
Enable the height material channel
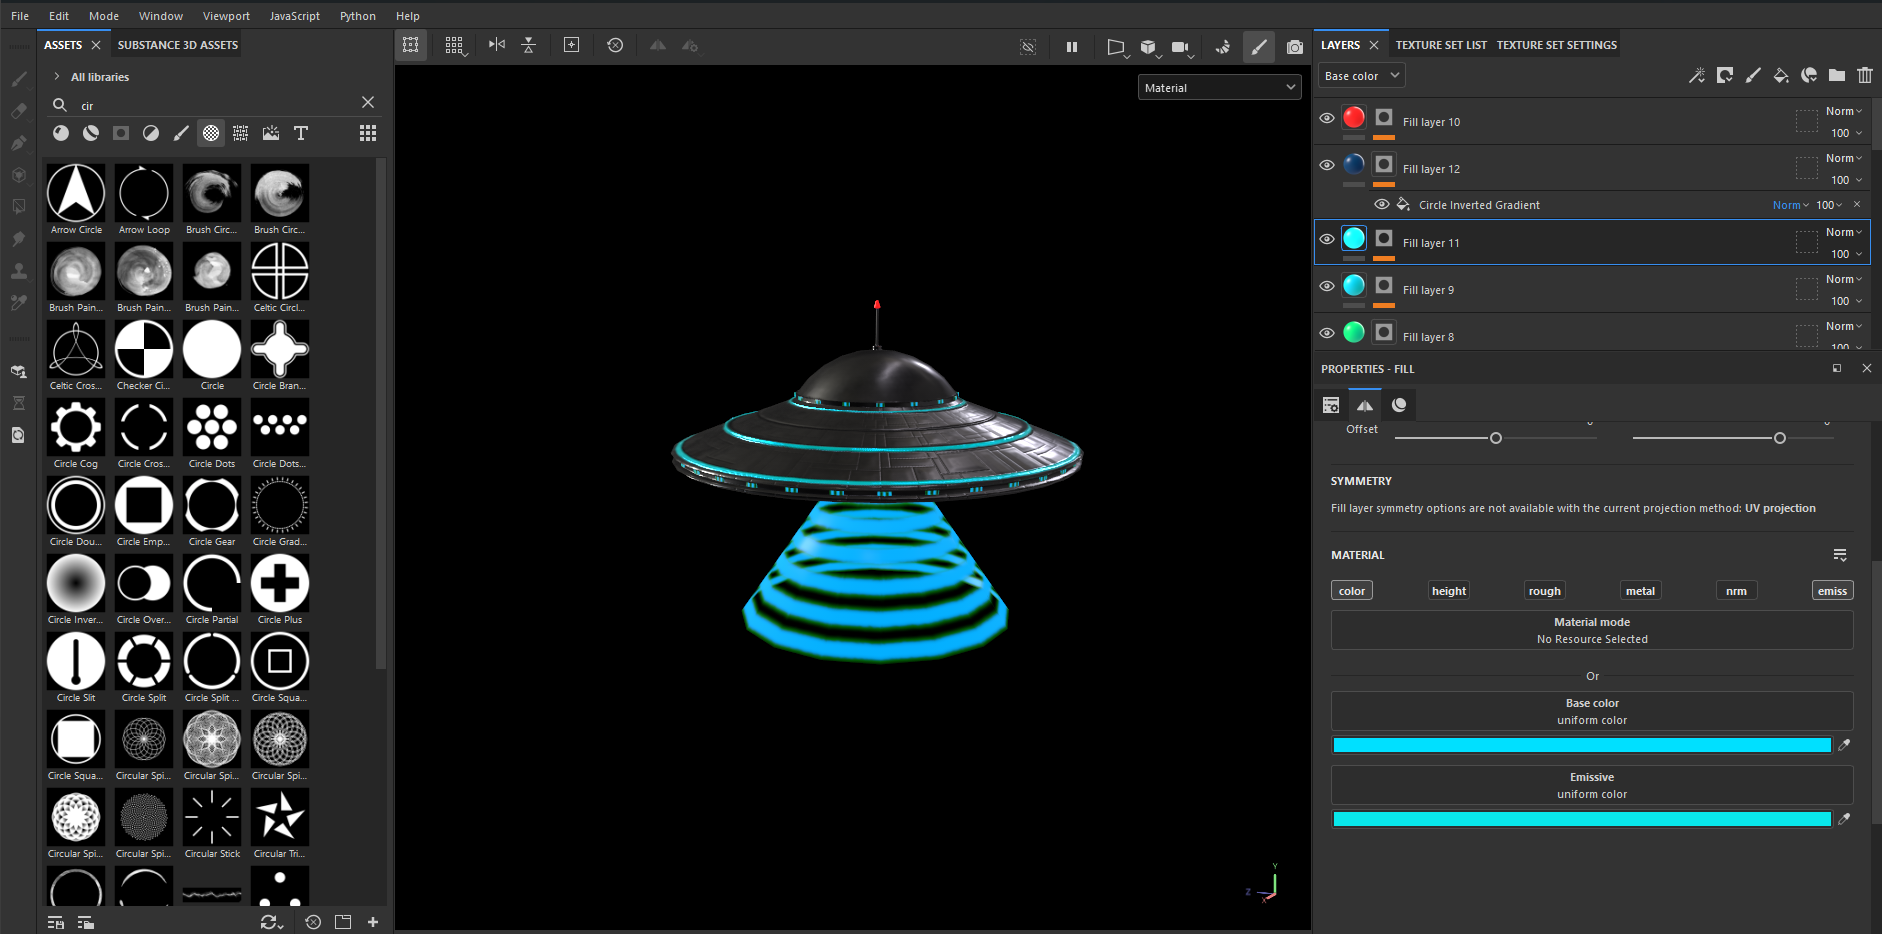coord(1448,591)
